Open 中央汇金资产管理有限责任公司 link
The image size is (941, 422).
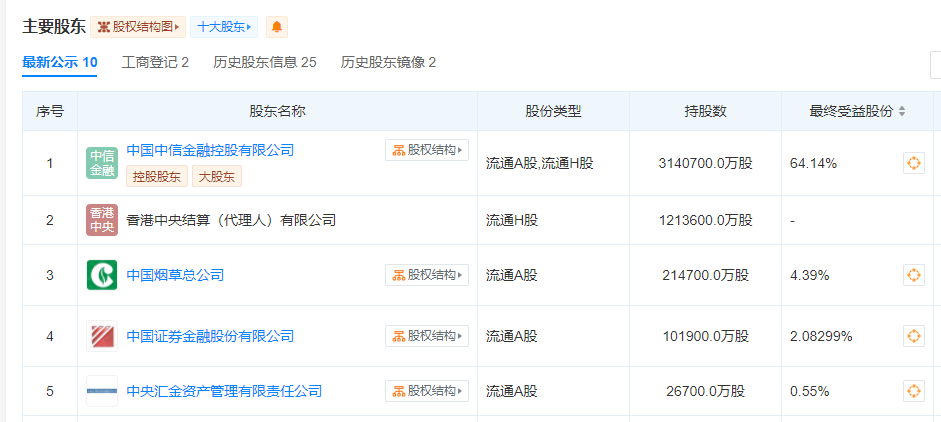[224, 391]
